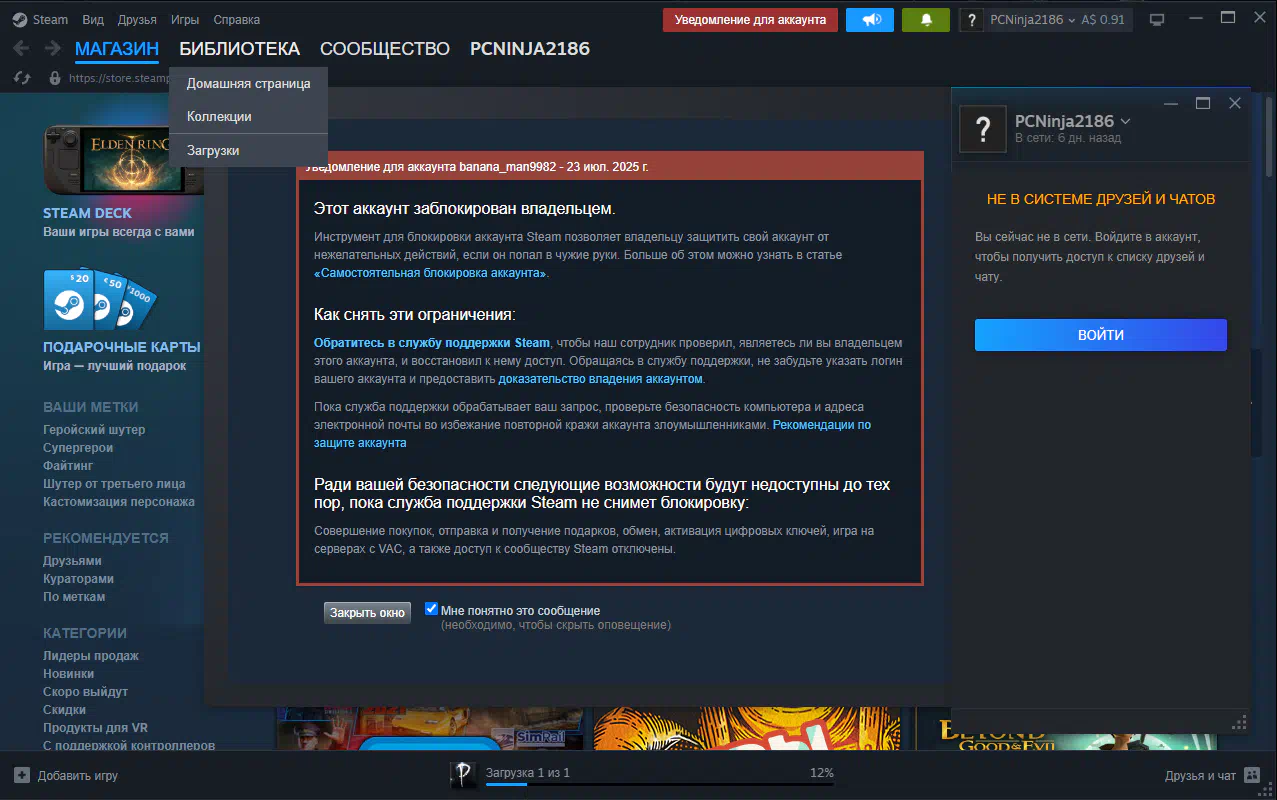Open the Скидки category
Image resolution: width=1277 pixels, height=800 pixels.
[x=64, y=710]
